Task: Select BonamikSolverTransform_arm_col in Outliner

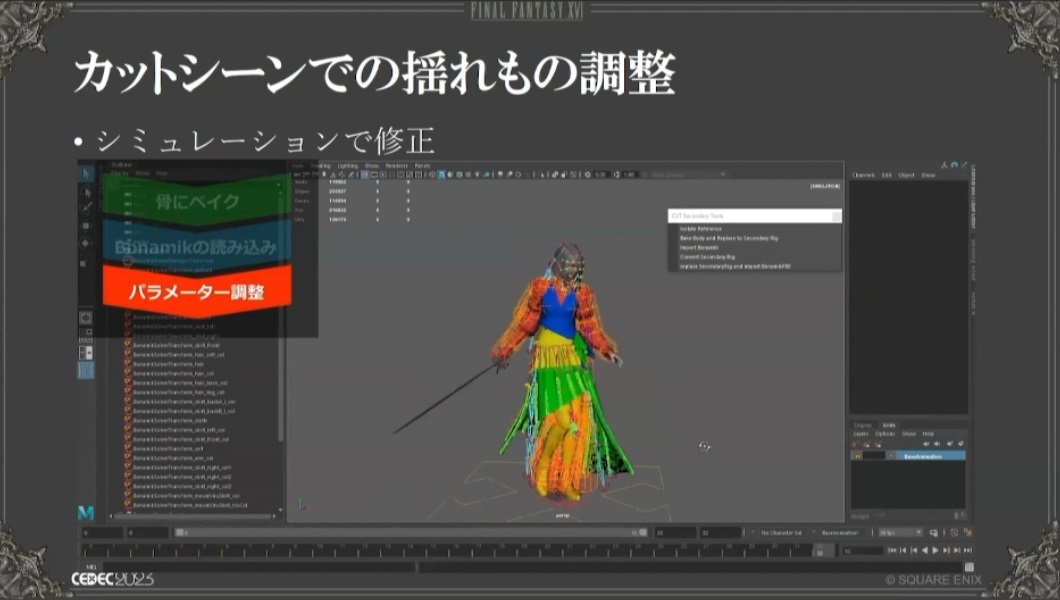Action: [173, 458]
